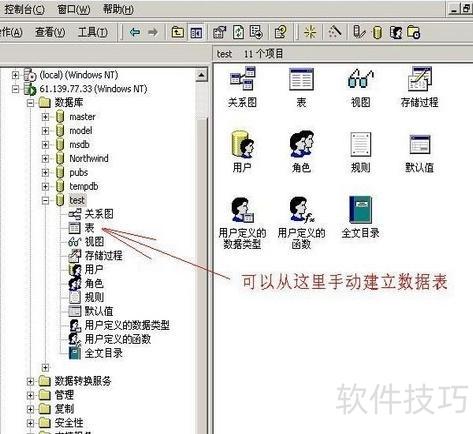Click the green back arrow toolbar button
Image resolution: width=473 pixels, height=434 pixels.
pyautogui.click(x=135, y=32)
